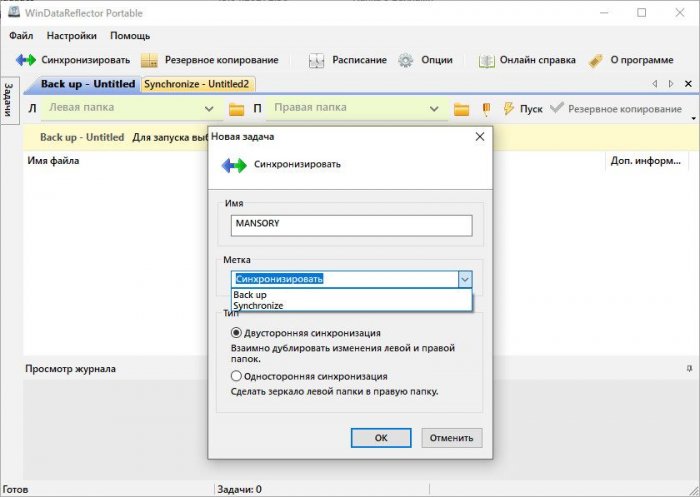700x497 pixels.
Task: Expand Левая папка dropdown
Action: point(209,108)
